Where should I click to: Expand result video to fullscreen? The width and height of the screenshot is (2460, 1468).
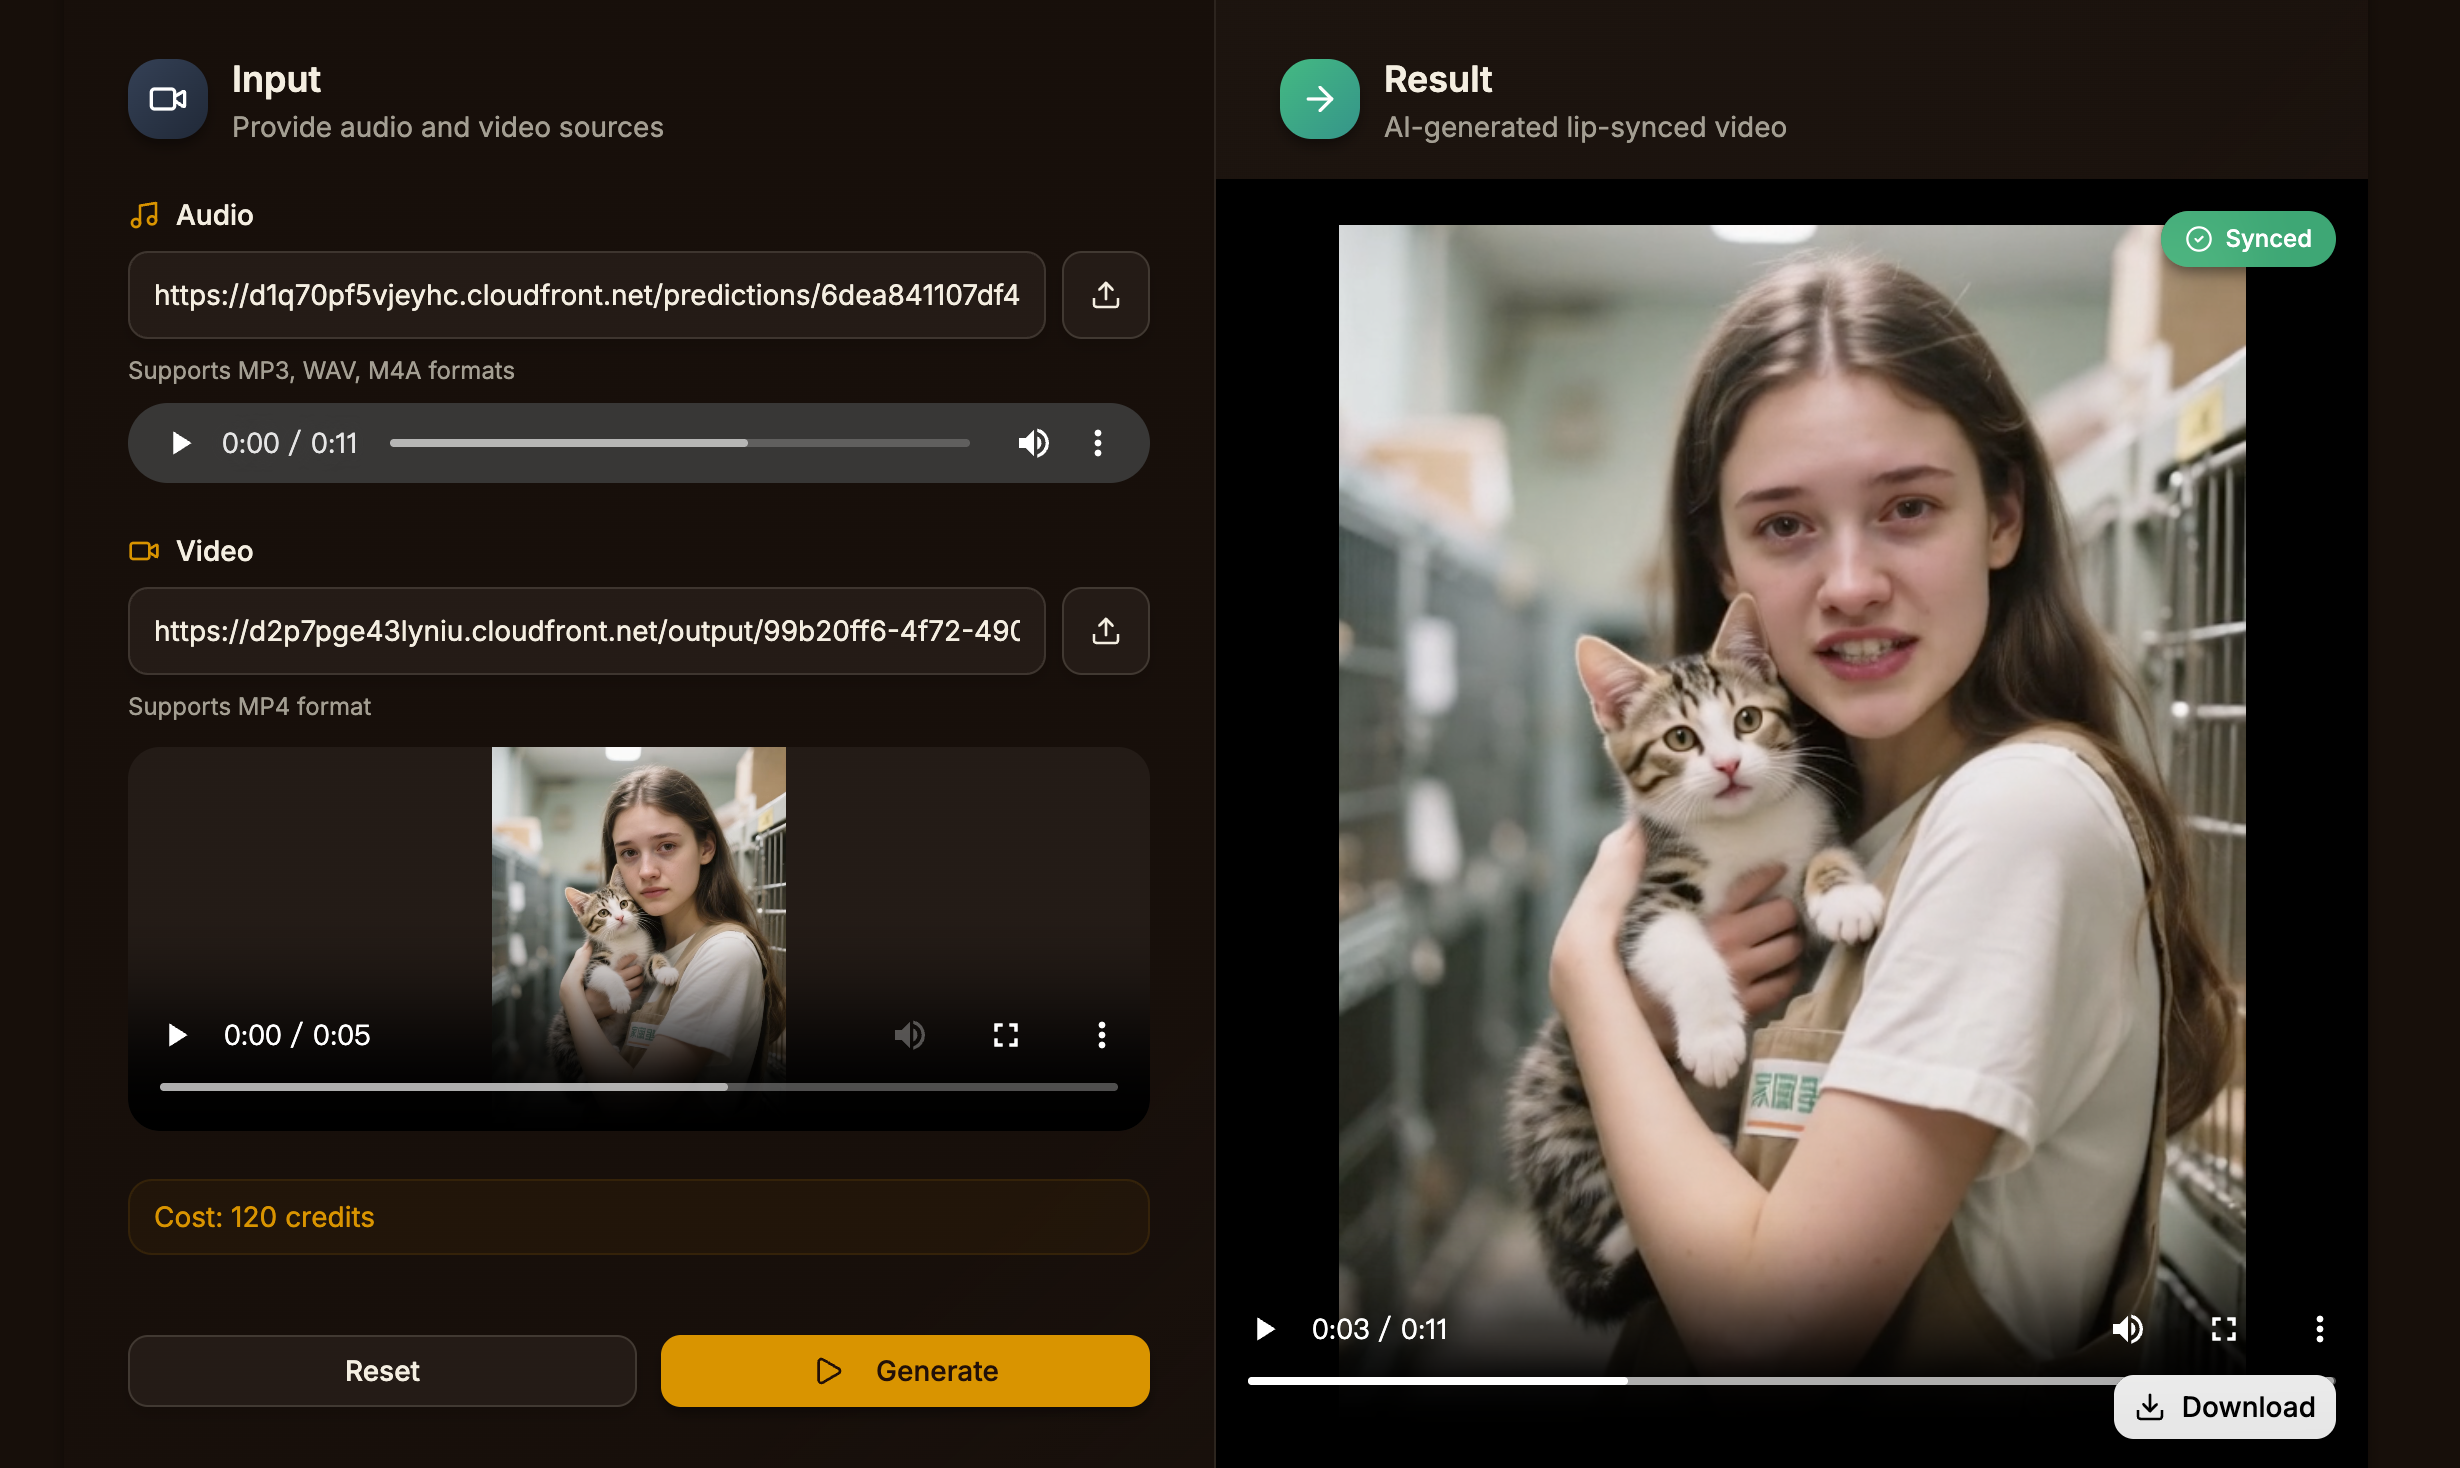click(x=2223, y=1329)
